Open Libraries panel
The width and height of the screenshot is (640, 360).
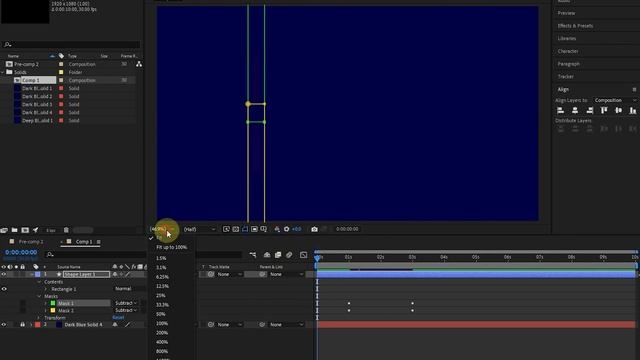pyautogui.click(x=567, y=38)
